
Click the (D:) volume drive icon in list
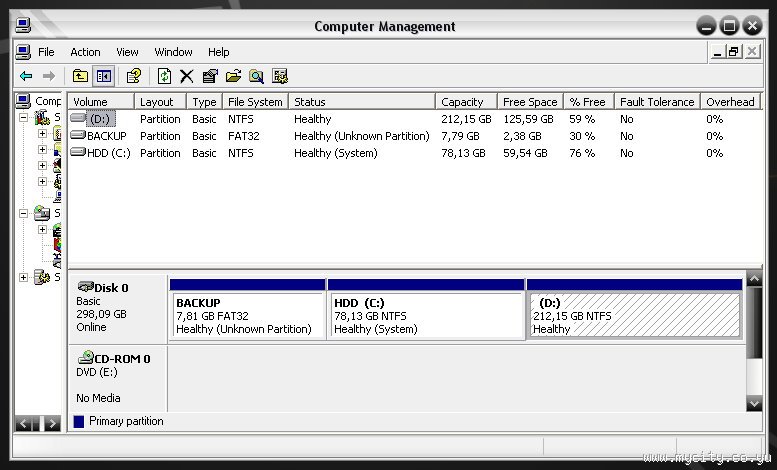[x=78, y=118]
